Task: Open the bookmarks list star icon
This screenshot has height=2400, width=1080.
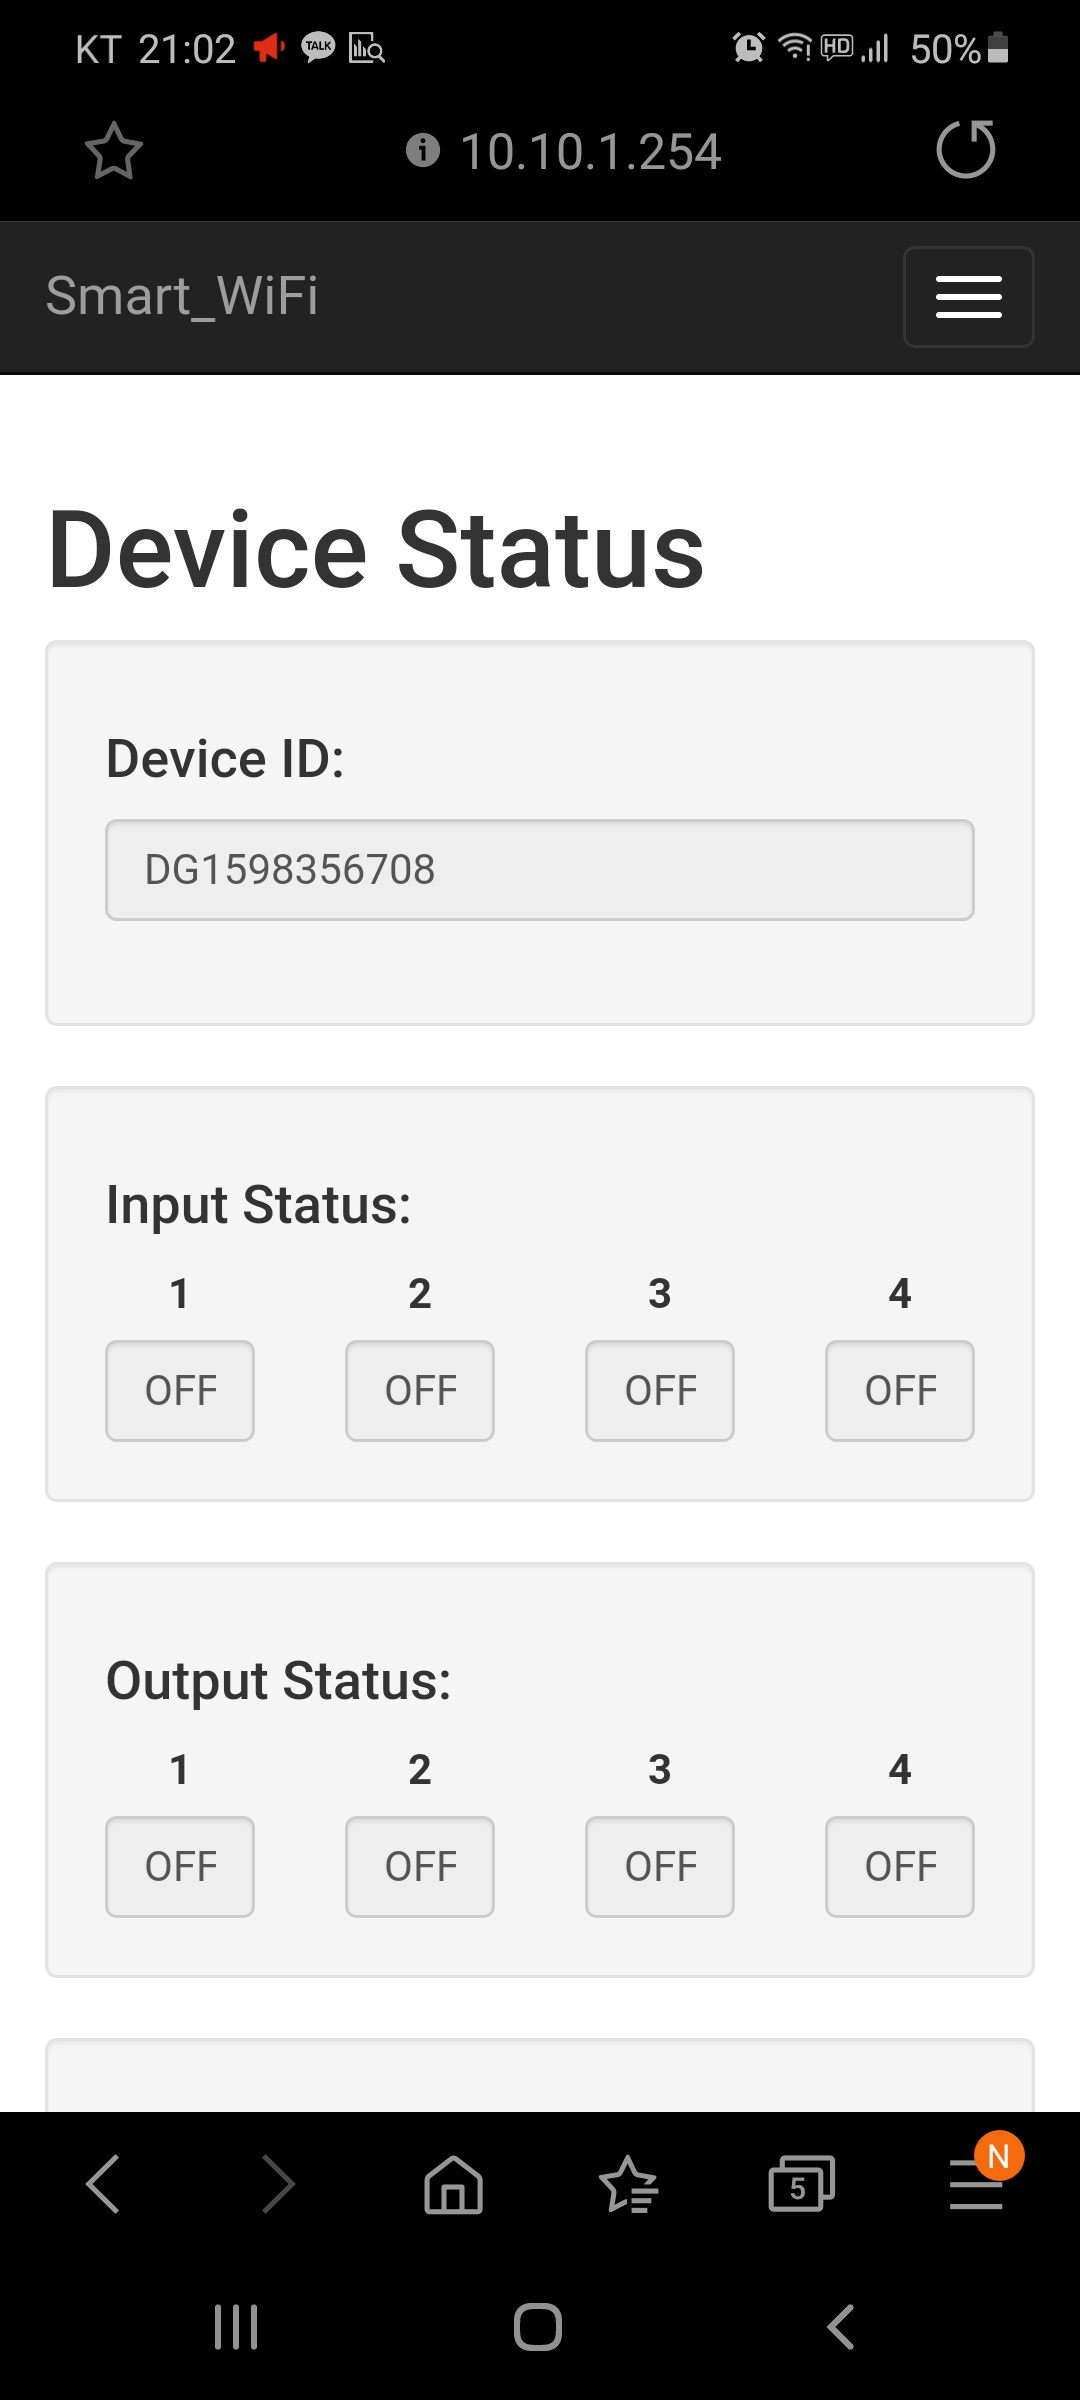Action: tap(628, 2184)
